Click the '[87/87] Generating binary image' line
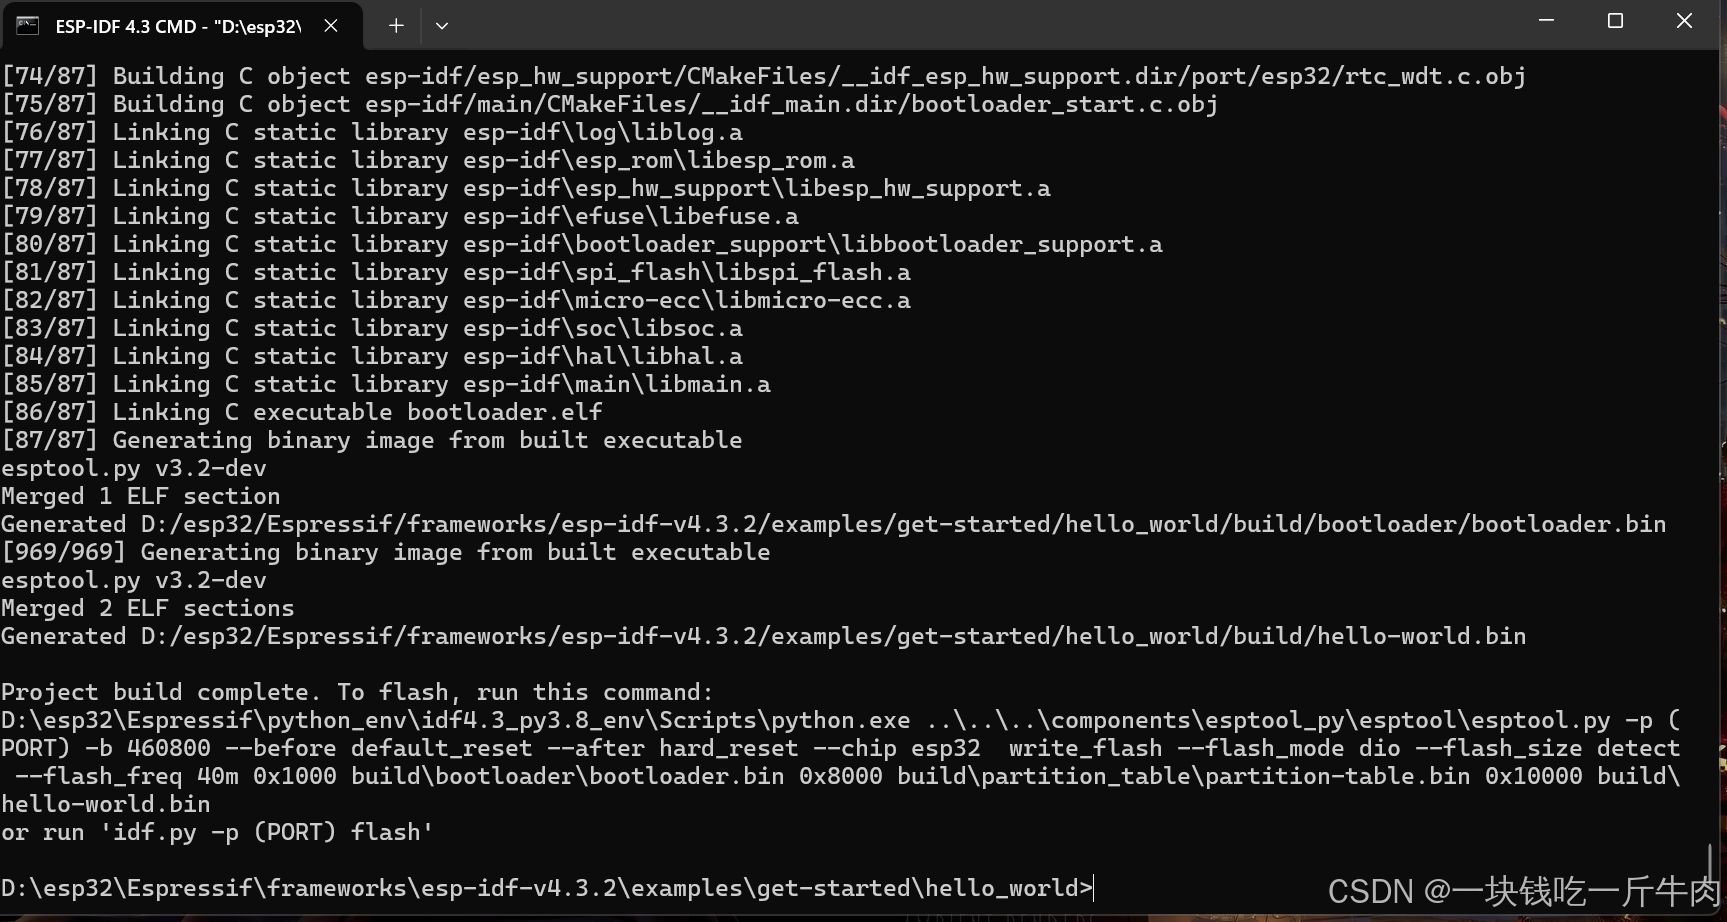Screen dimensions: 1727x922 [370, 440]
